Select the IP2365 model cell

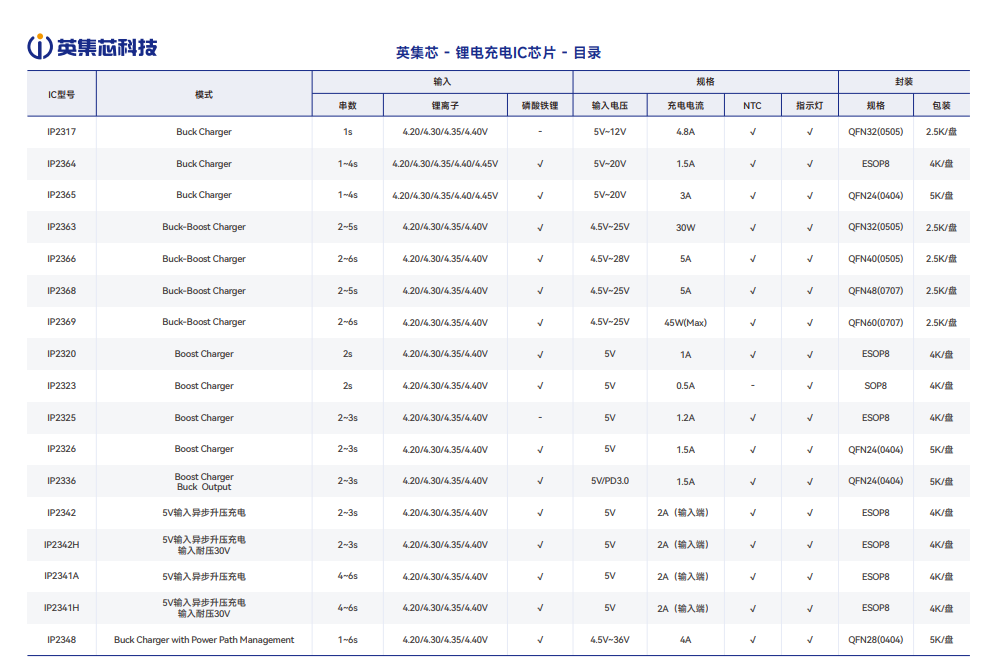coord(61,195)
